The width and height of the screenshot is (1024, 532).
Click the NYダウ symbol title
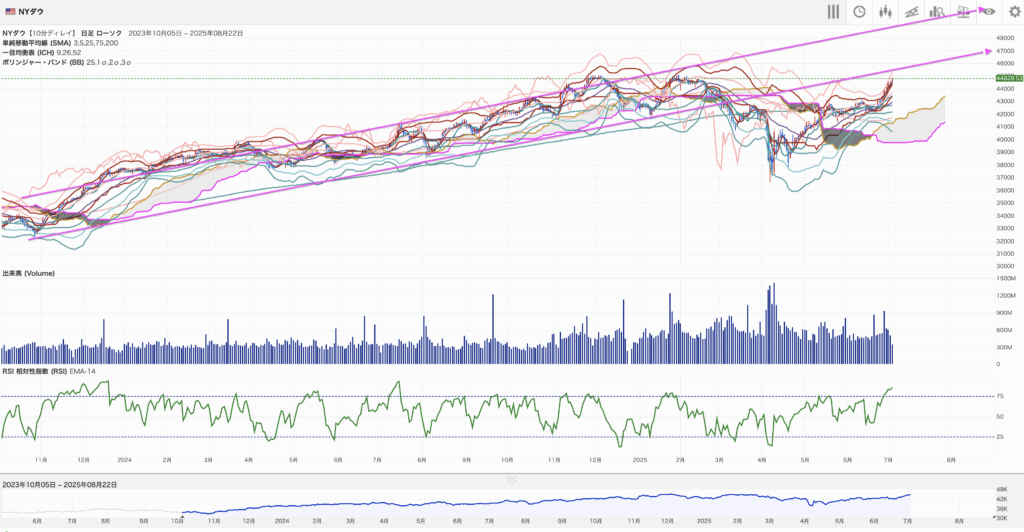pos(31,11)
